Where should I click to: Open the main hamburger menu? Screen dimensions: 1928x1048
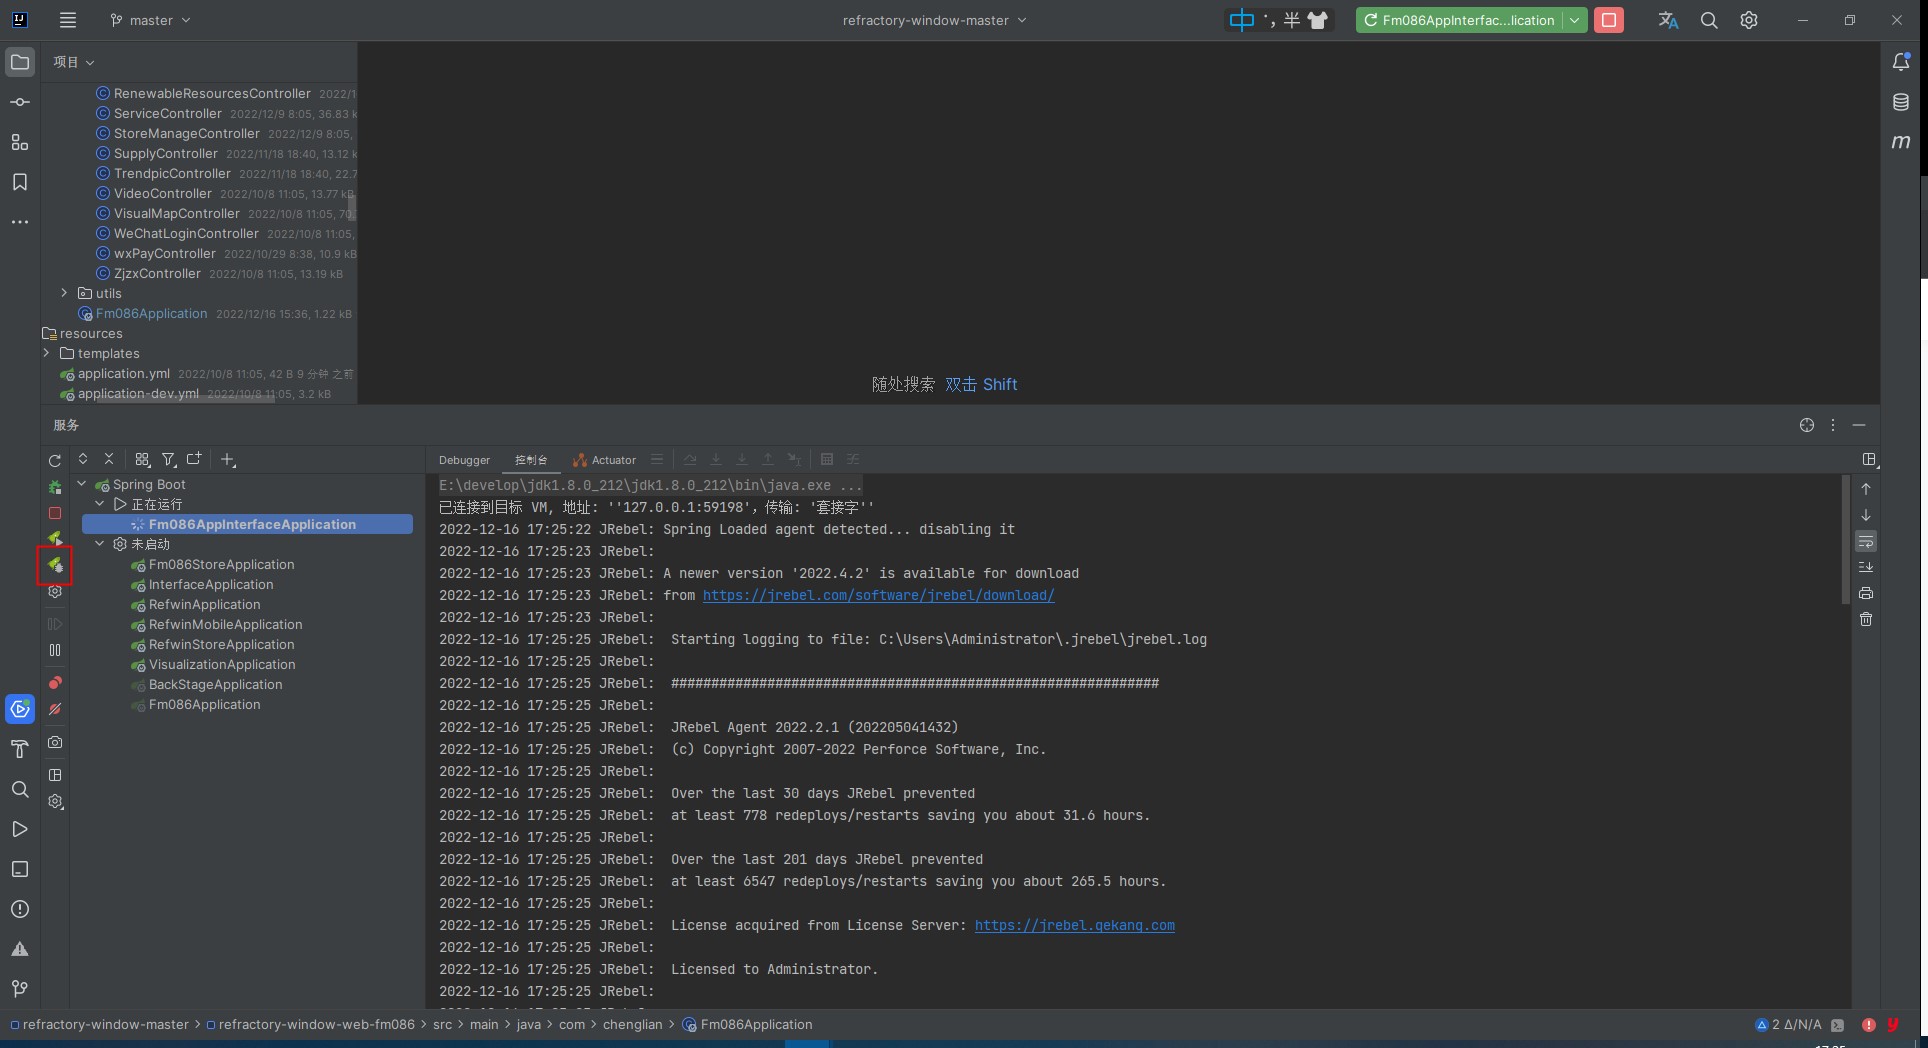68,20
